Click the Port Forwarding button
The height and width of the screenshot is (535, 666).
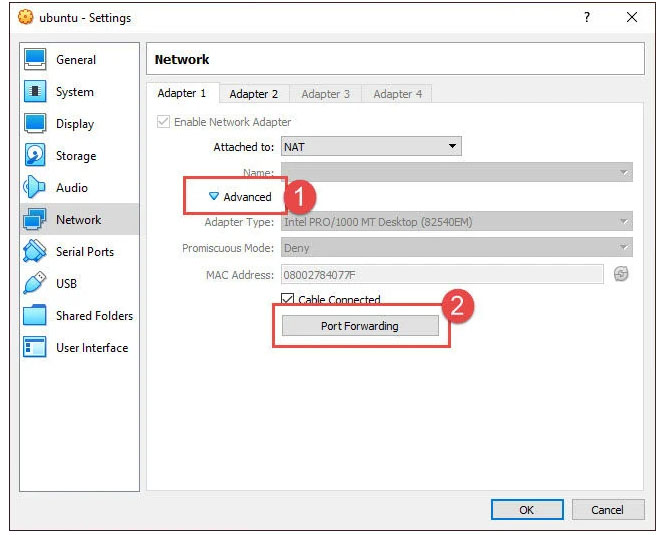[360, 326]
